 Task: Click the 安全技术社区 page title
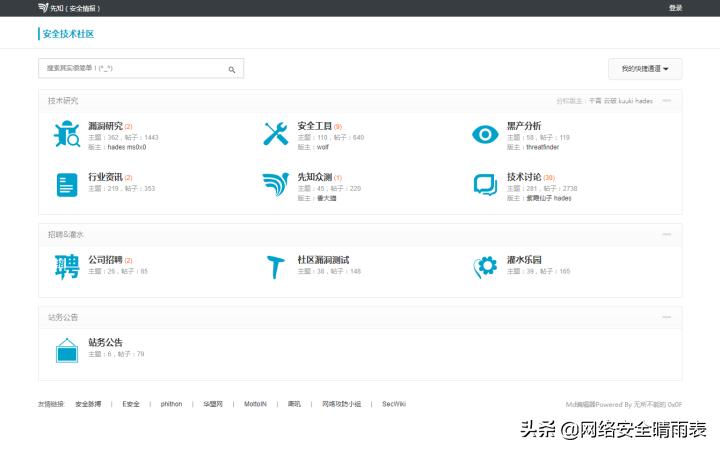point(68,34)
